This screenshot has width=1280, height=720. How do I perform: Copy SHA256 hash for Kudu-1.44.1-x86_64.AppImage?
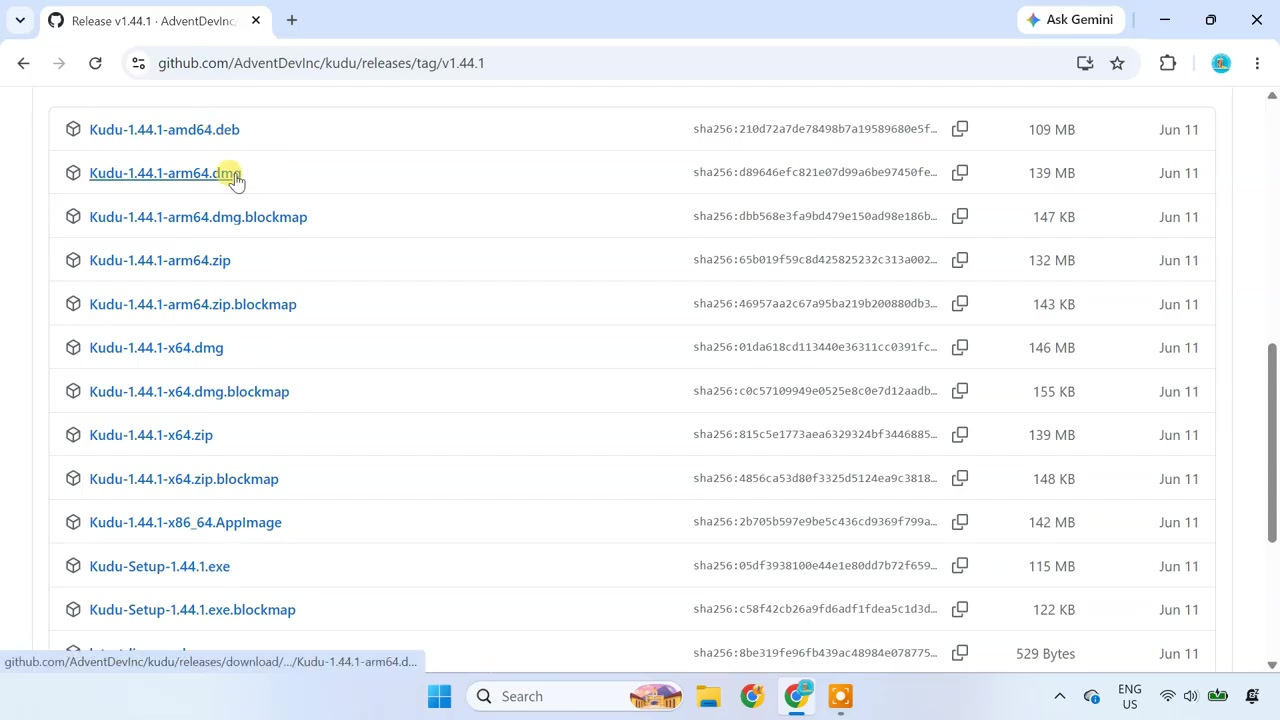coord(960,522)
